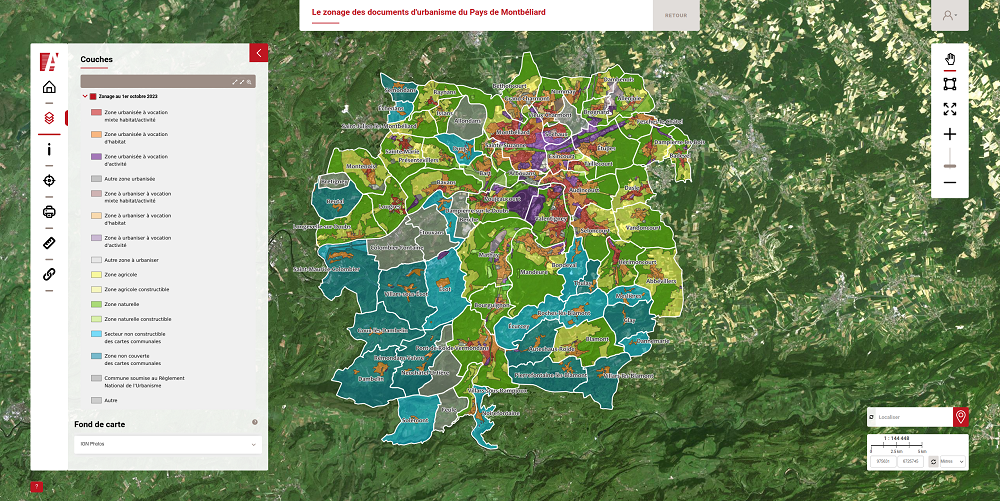Collapse the Zonage au 1er octobre 2023 layer

(85, 96)
